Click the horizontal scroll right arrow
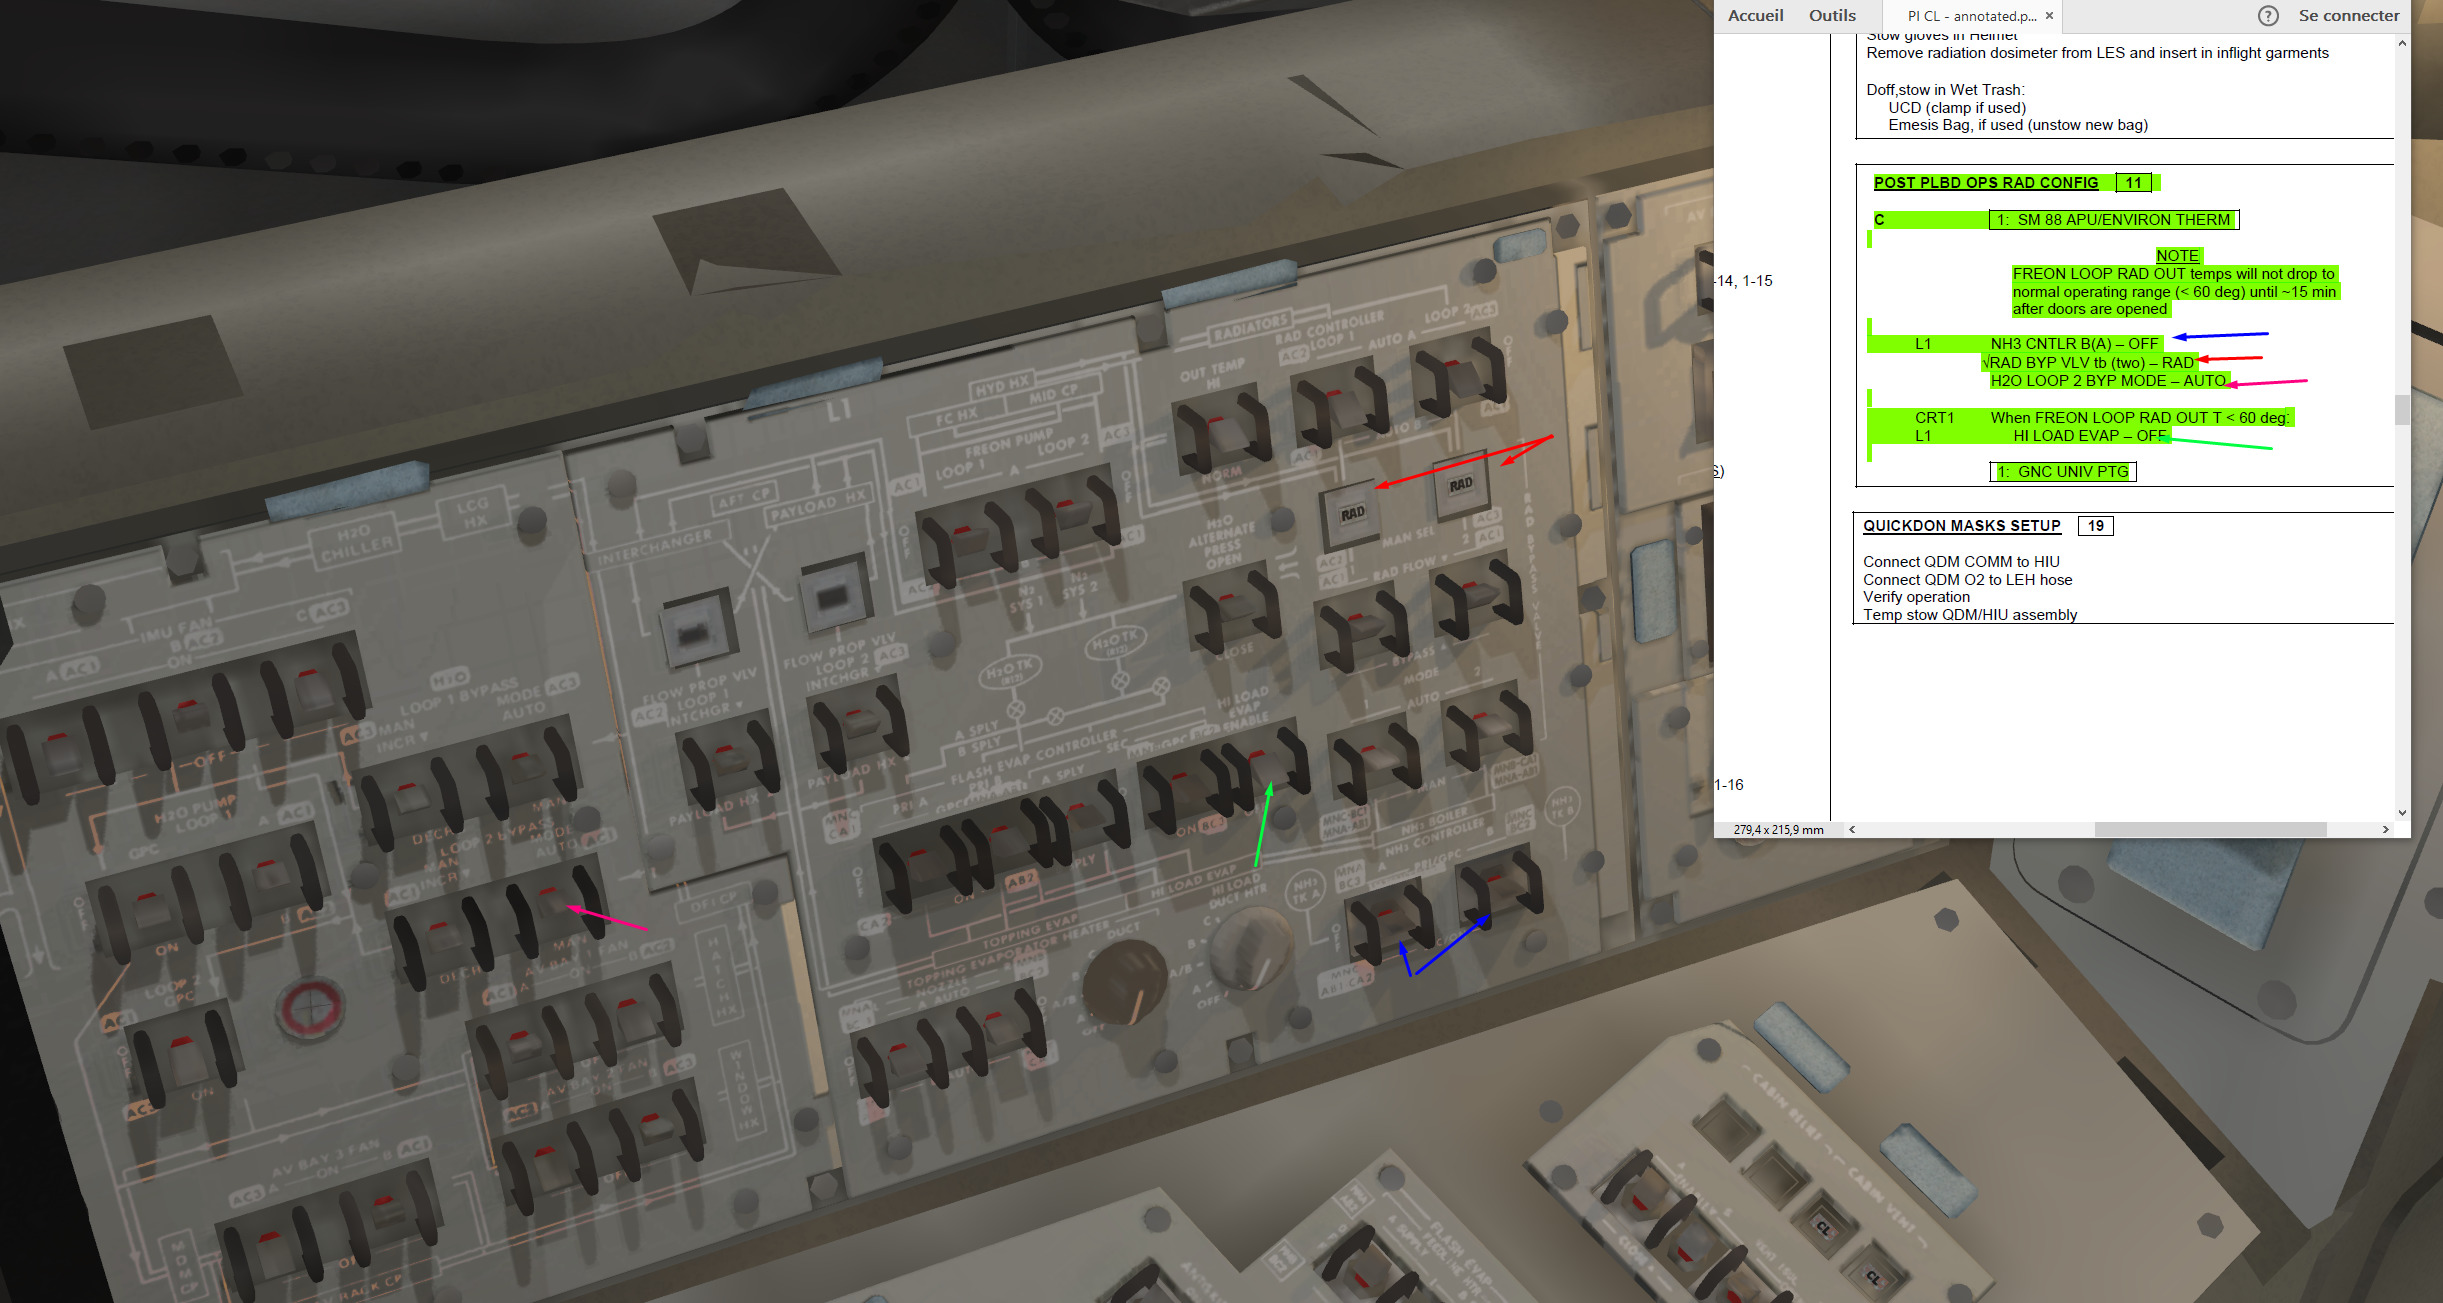This screenshot has width=2443, height=1303. [2385, 829]
